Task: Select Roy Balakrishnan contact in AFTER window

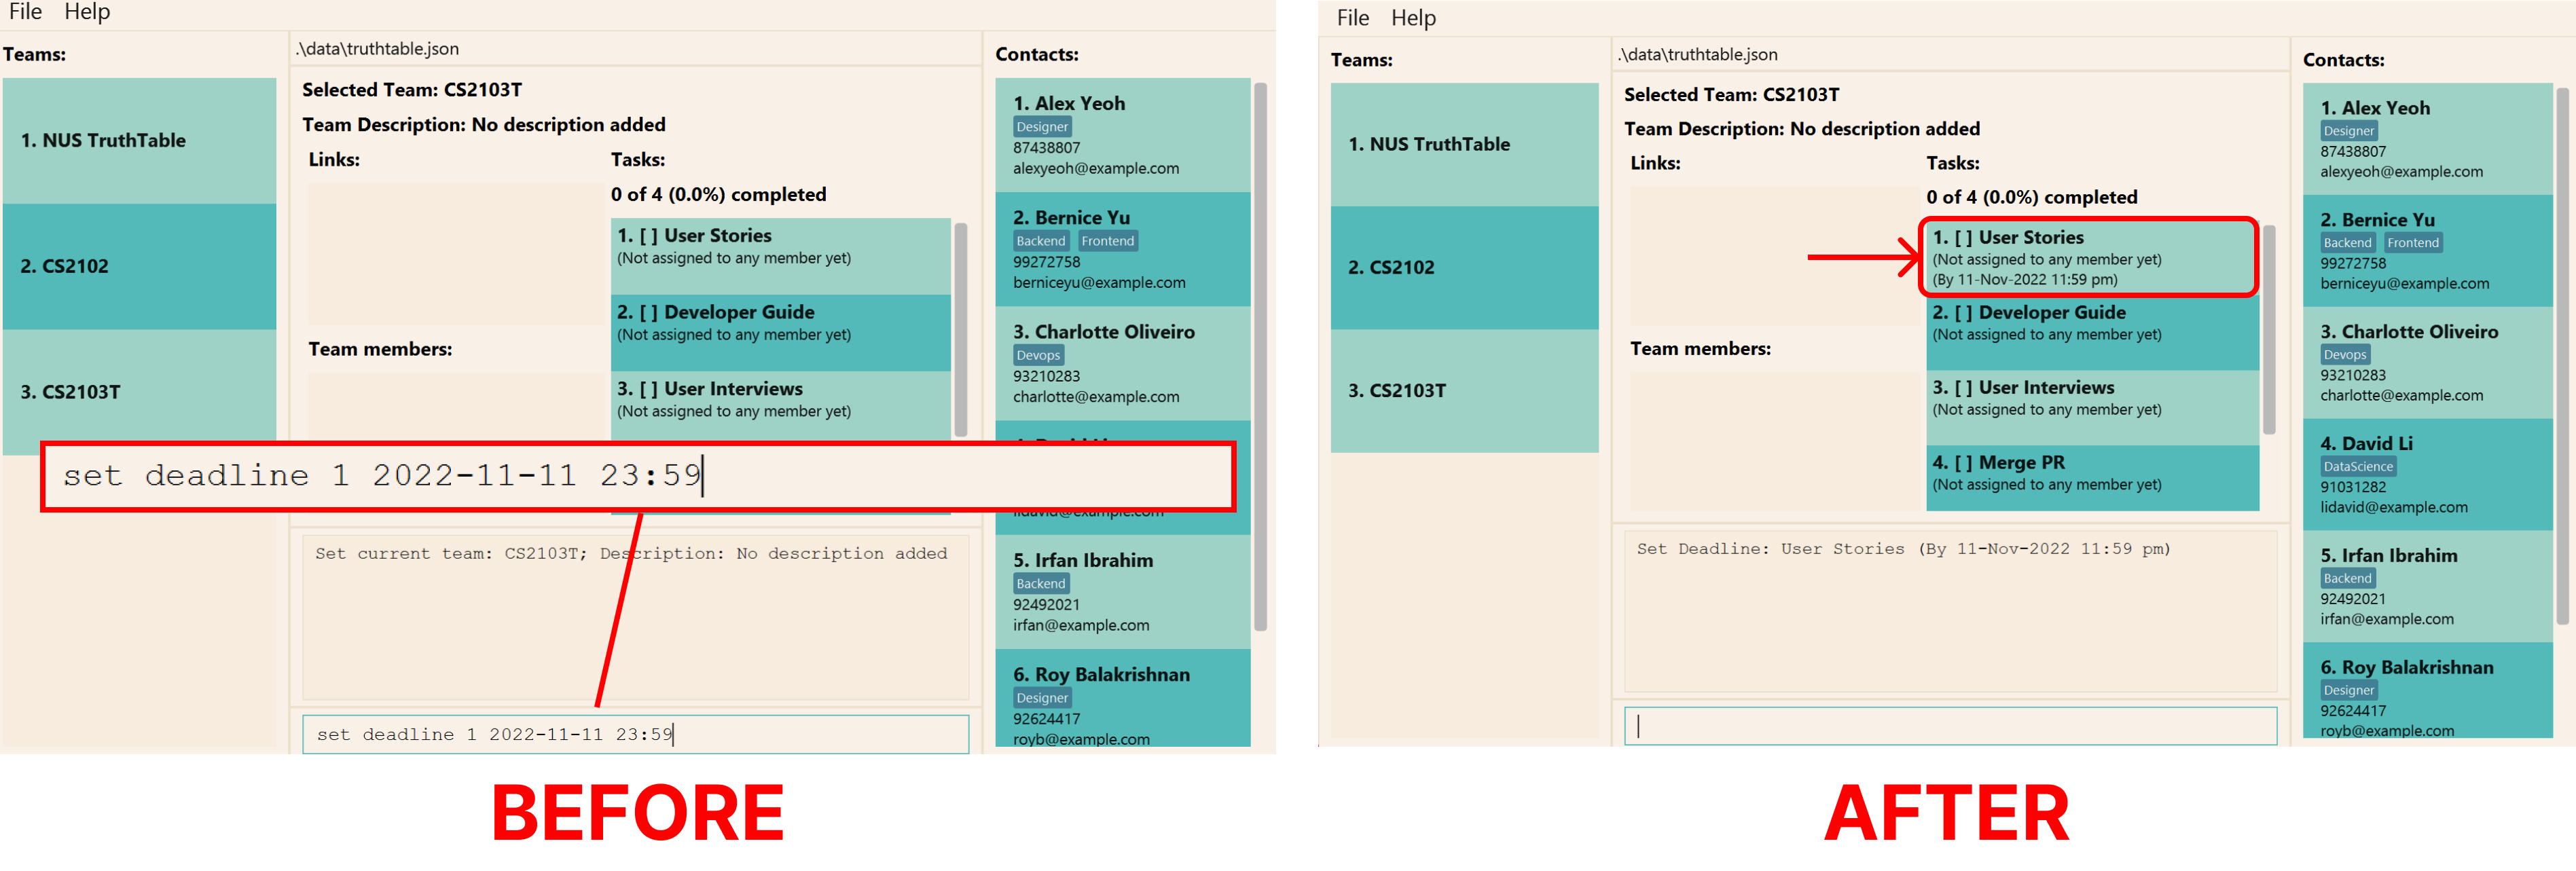Action: click(x=2428, y=691)
